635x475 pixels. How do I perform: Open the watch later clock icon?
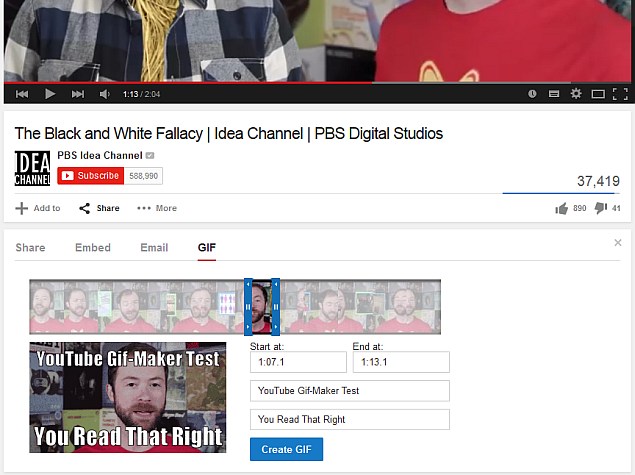(532, 94)
